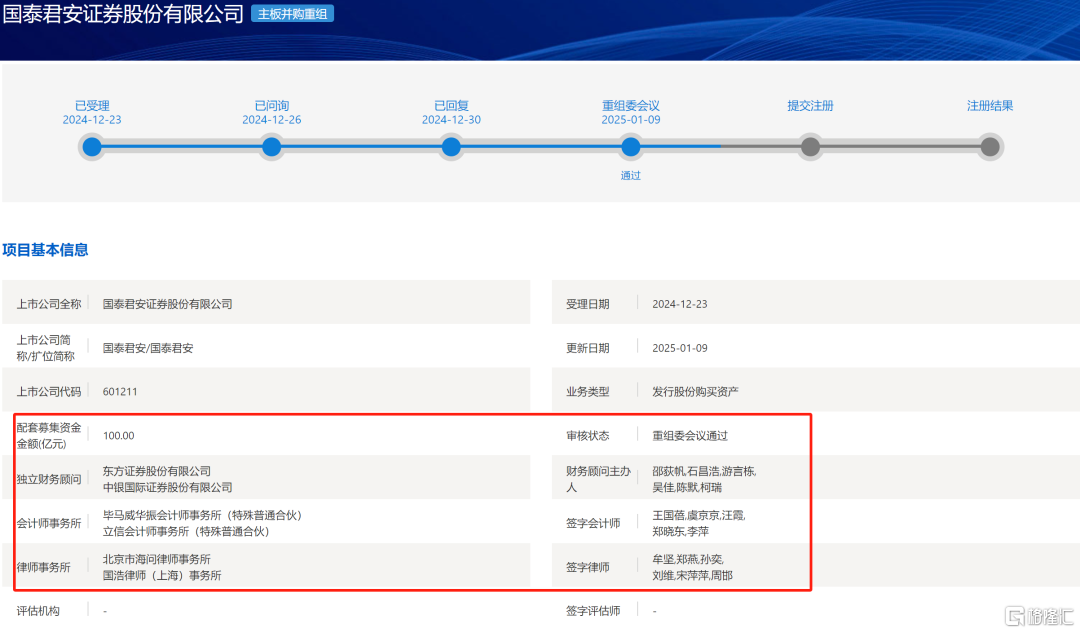The height and width of the screenshot is (633, 1080).
Task: Click the 上市公司代码 field label
Action: [x=49, y=391]
